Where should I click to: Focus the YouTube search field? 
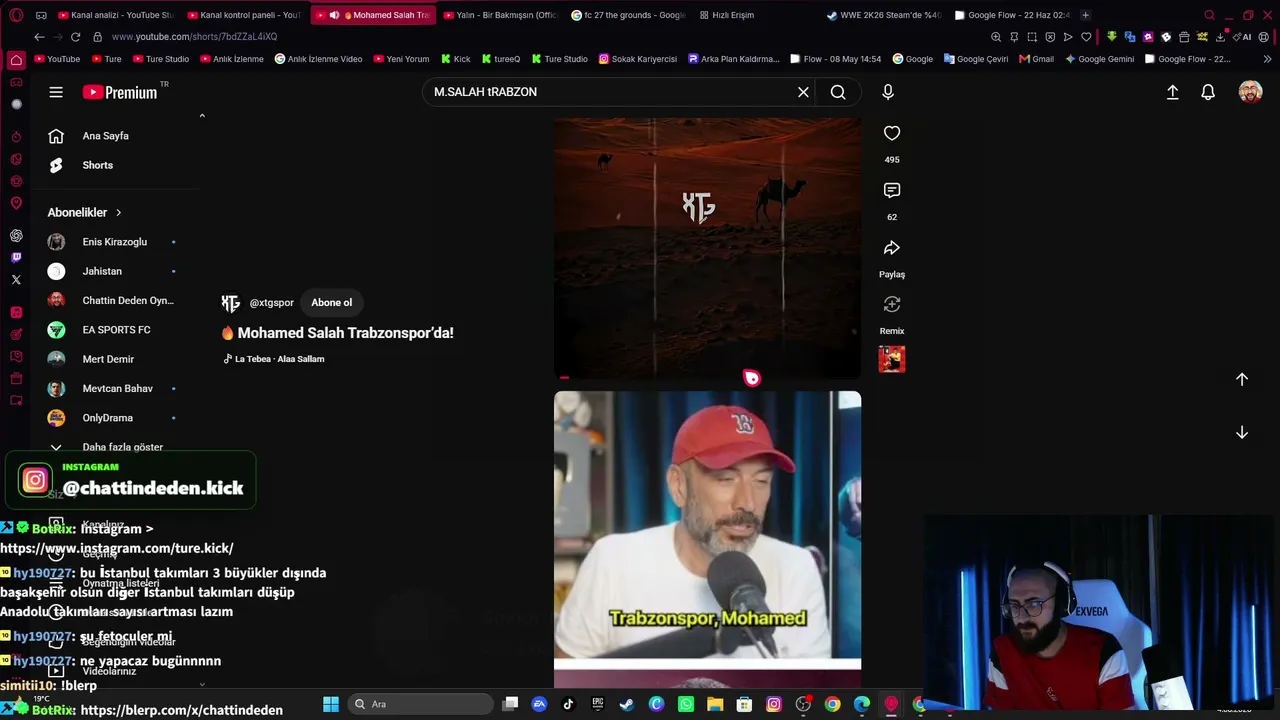(610, 92)
